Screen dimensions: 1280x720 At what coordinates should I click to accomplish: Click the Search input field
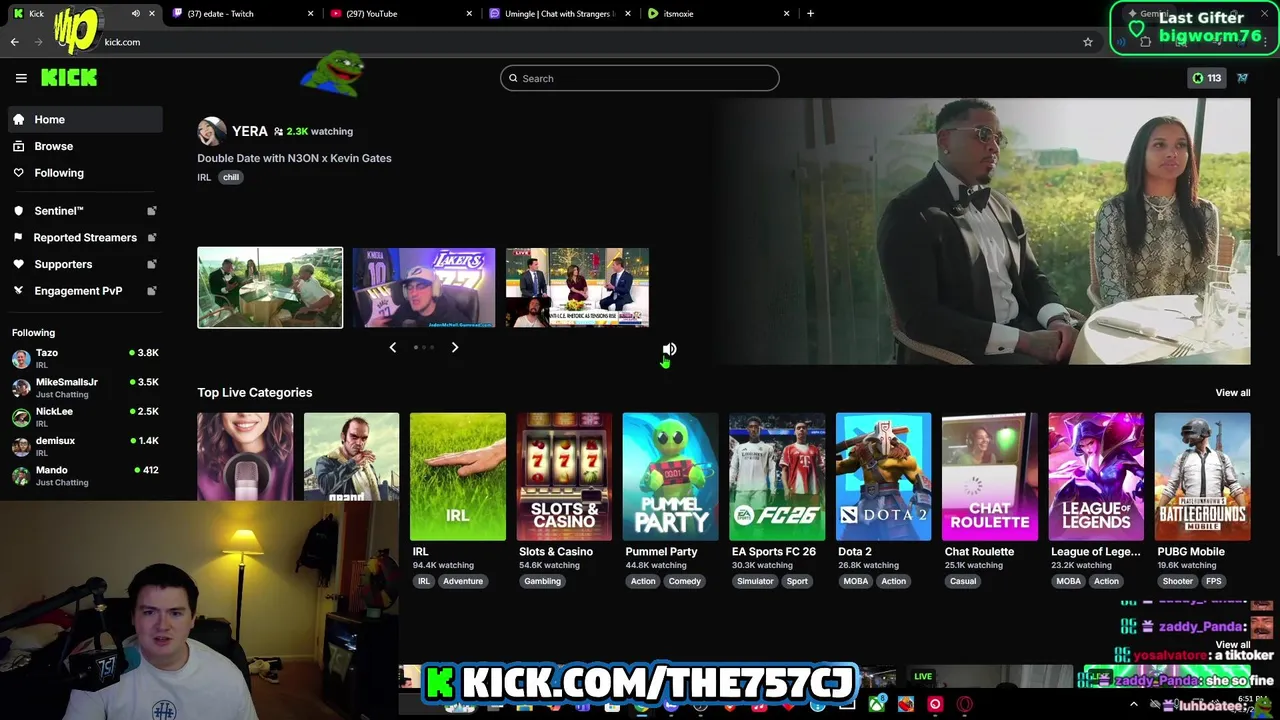coord(640,78)
